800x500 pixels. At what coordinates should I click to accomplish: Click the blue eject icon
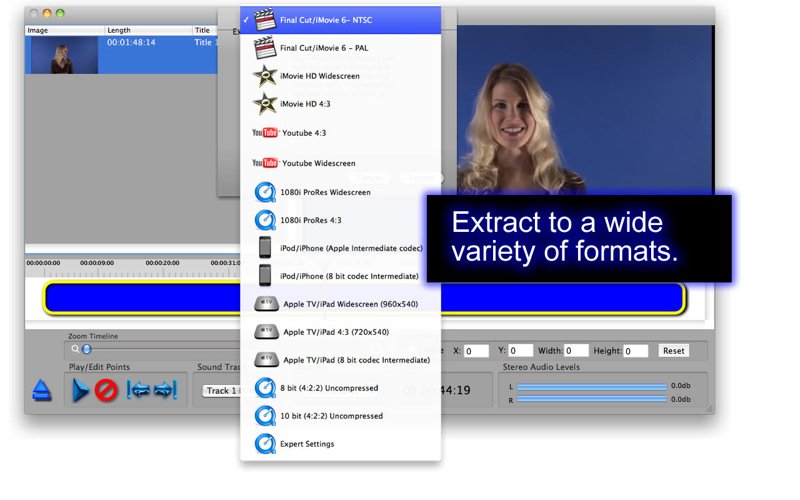(42, 390)
